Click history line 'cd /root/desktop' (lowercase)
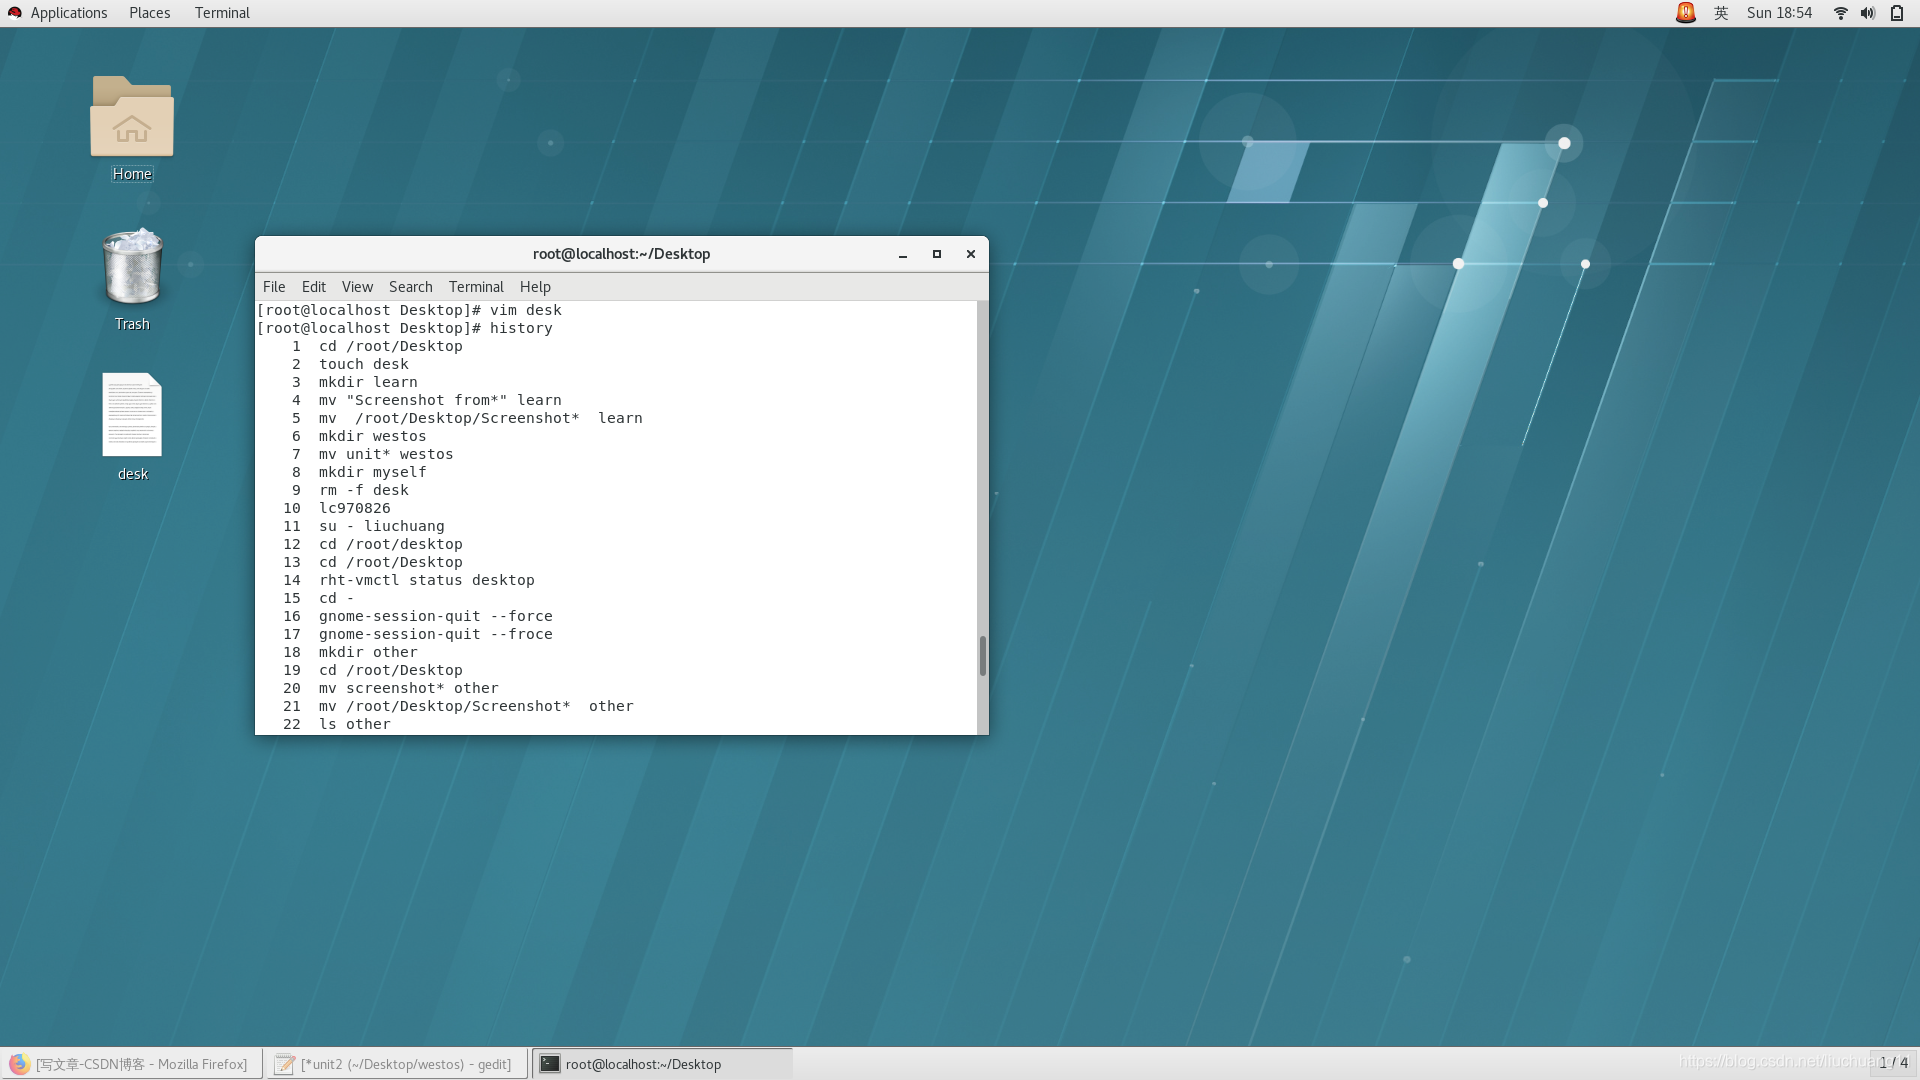Screen dimensions: 1920x1080 tap(391, 544)
